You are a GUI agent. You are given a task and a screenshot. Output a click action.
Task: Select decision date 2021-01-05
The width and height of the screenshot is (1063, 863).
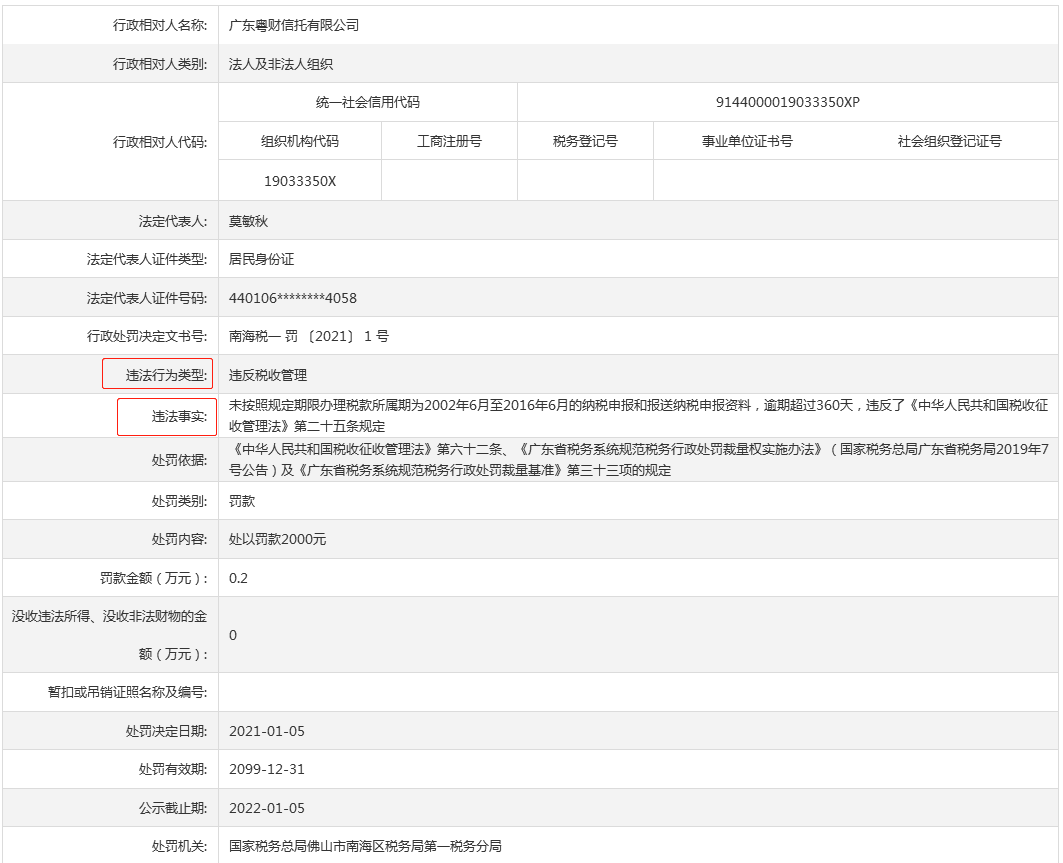266,731
